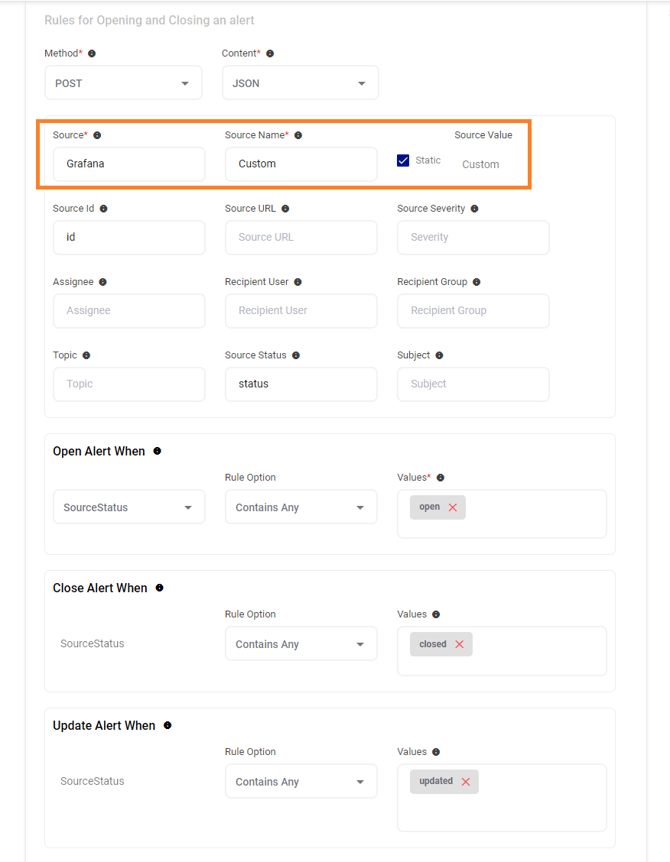Viewport: 670px width, 862px height.
Task: Open the SourceStatus dropdown under Open Alert When
Action: pyautogui.click(x=128, y=507)
